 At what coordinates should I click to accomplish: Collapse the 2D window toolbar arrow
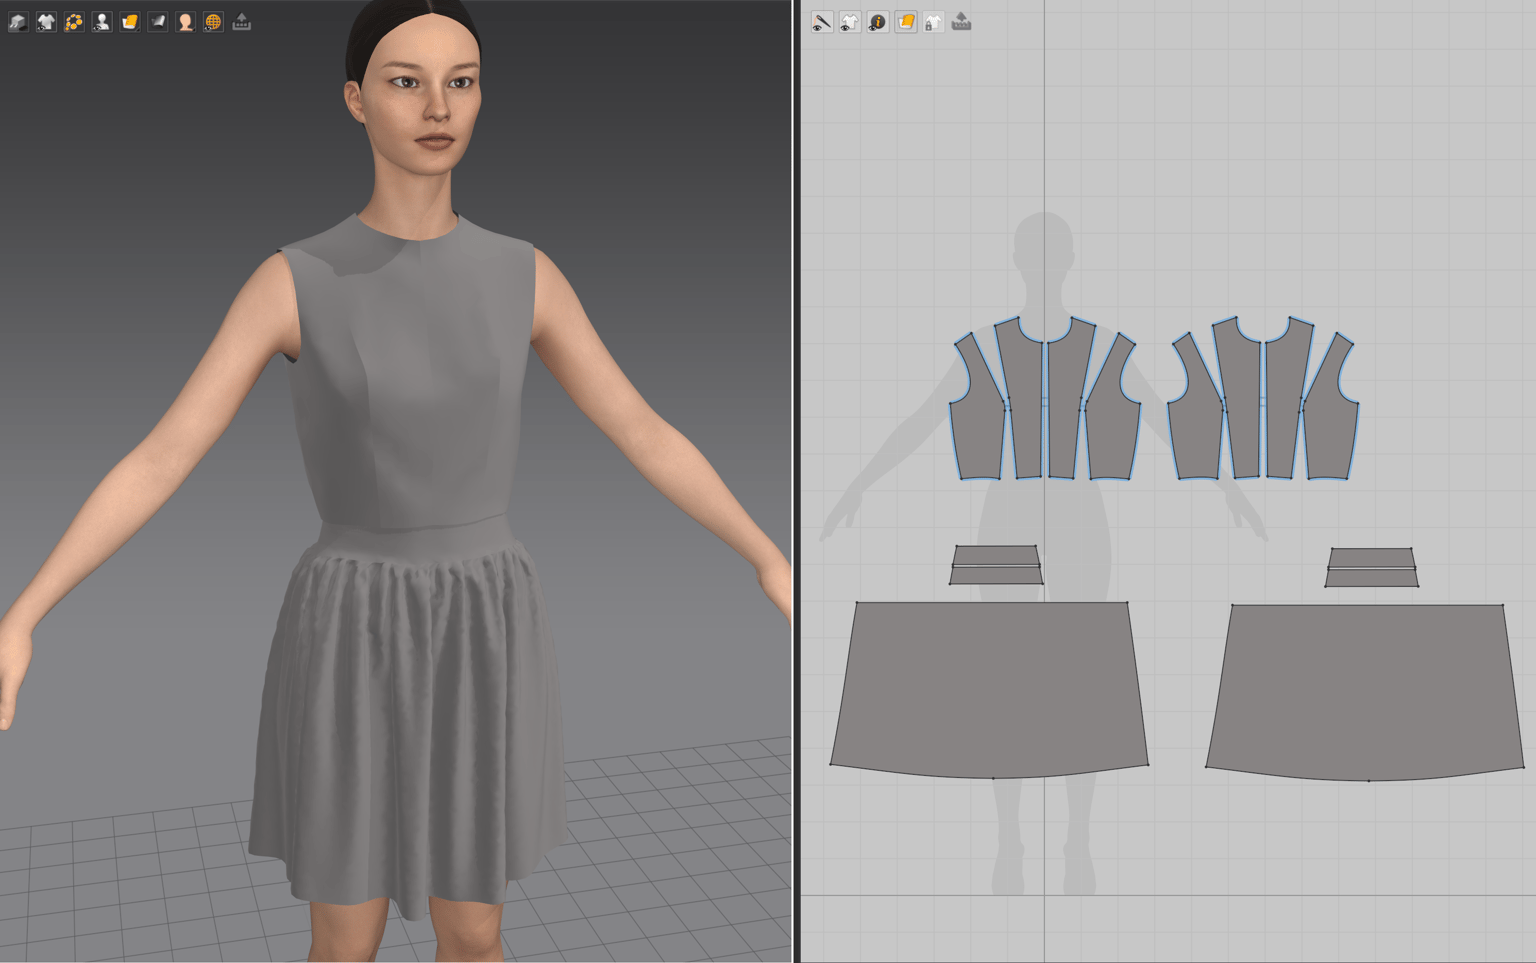[961, 22]
